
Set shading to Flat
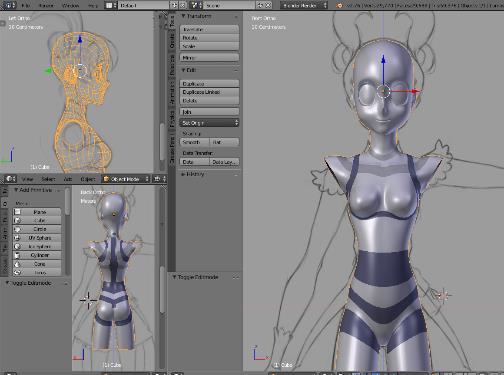pyautogui.click(x=224, y=142)
